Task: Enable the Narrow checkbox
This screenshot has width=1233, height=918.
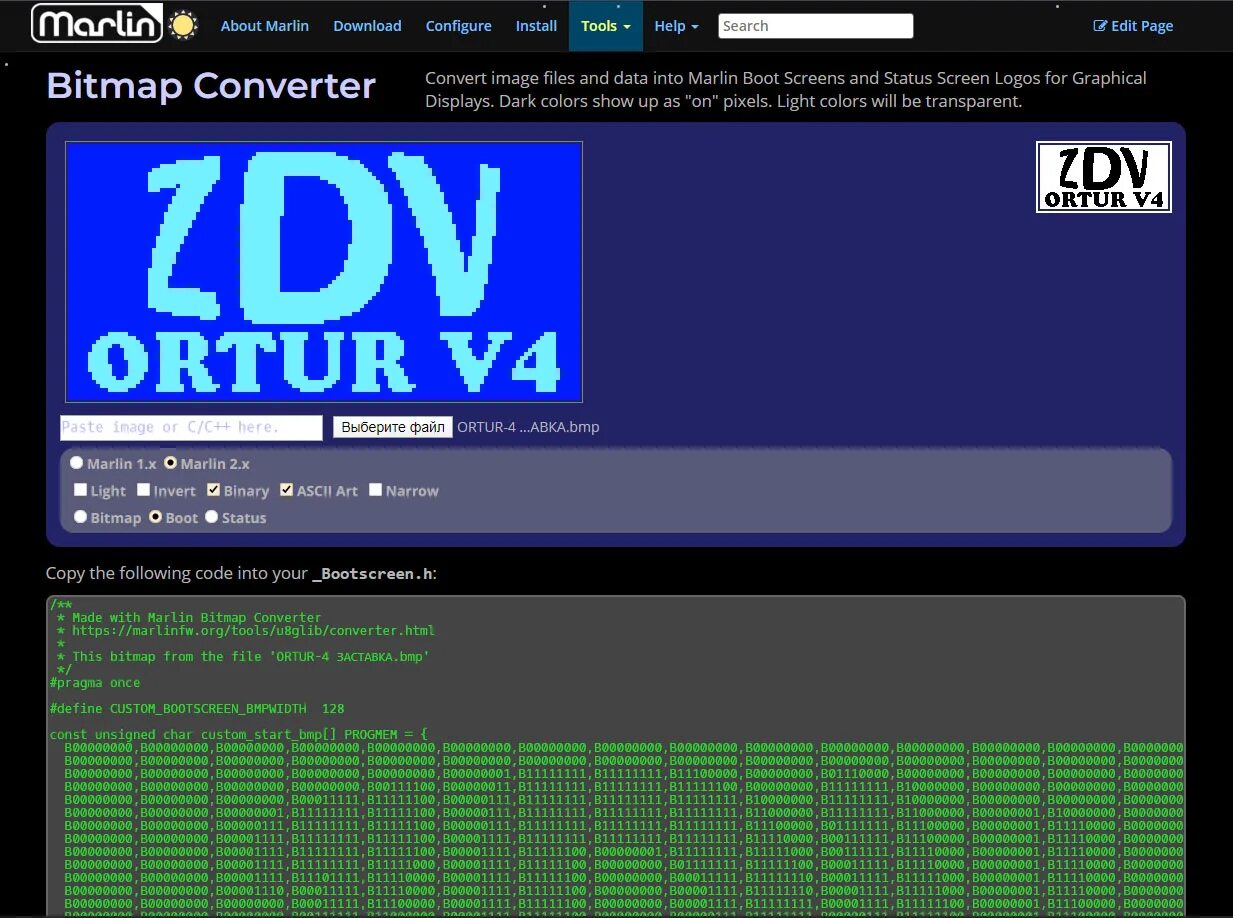Action: (376, 490)
